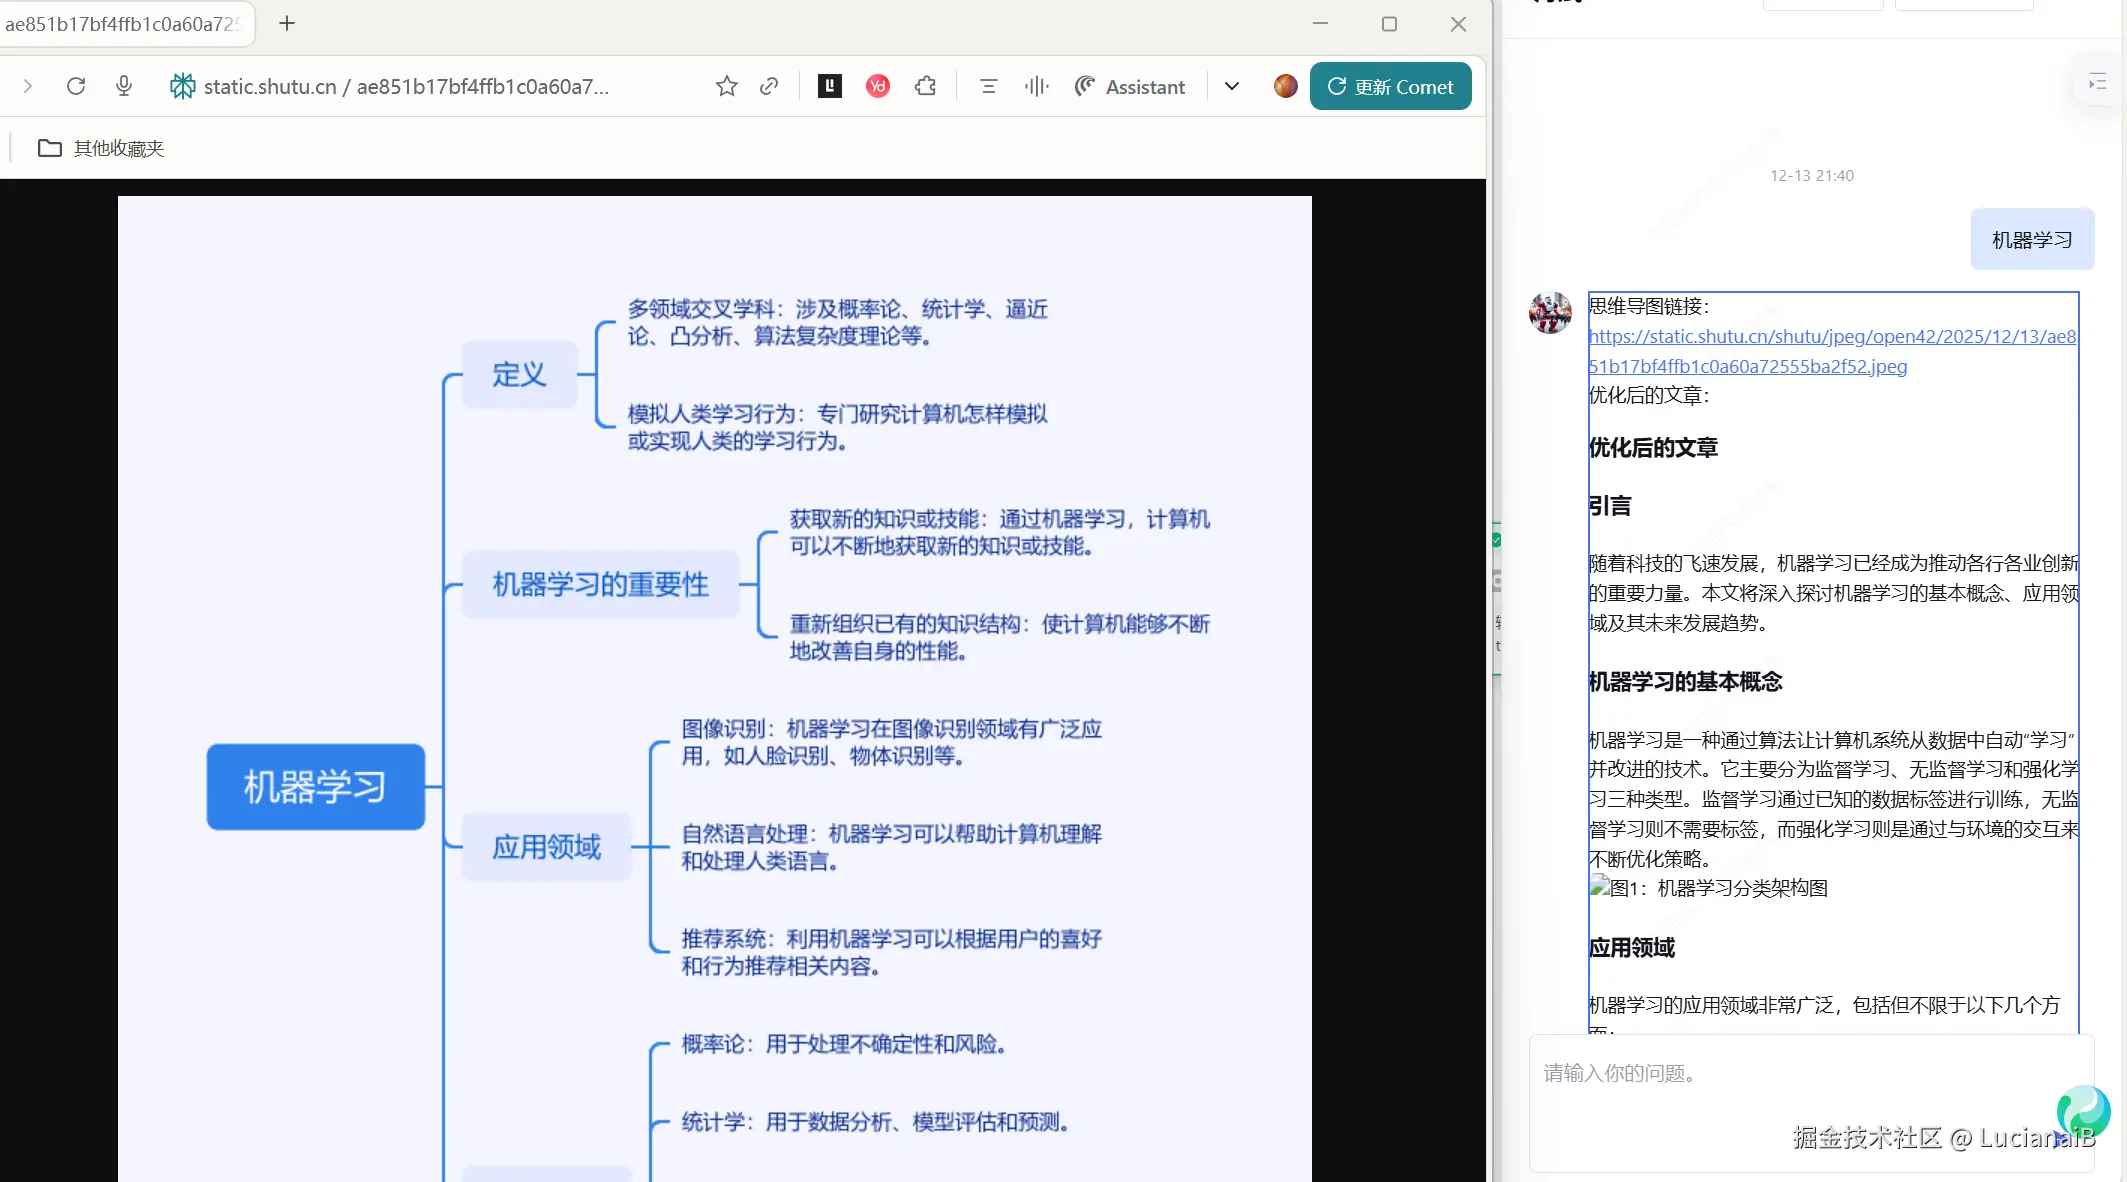The width and height of the screenshot is (2127, 1182).
Task: Open the Assistant sidebar item
Action: [1130, 86]
